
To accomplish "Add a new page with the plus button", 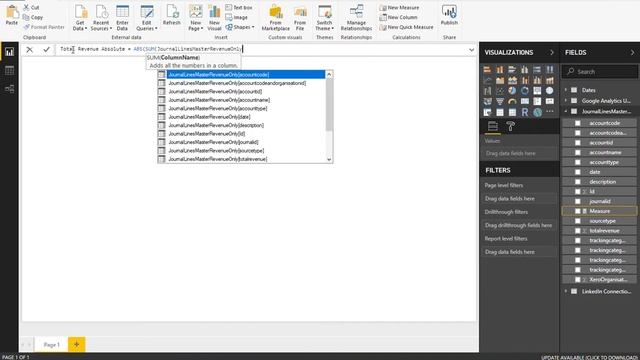I will pyautogui.click(x=77, y=344).
